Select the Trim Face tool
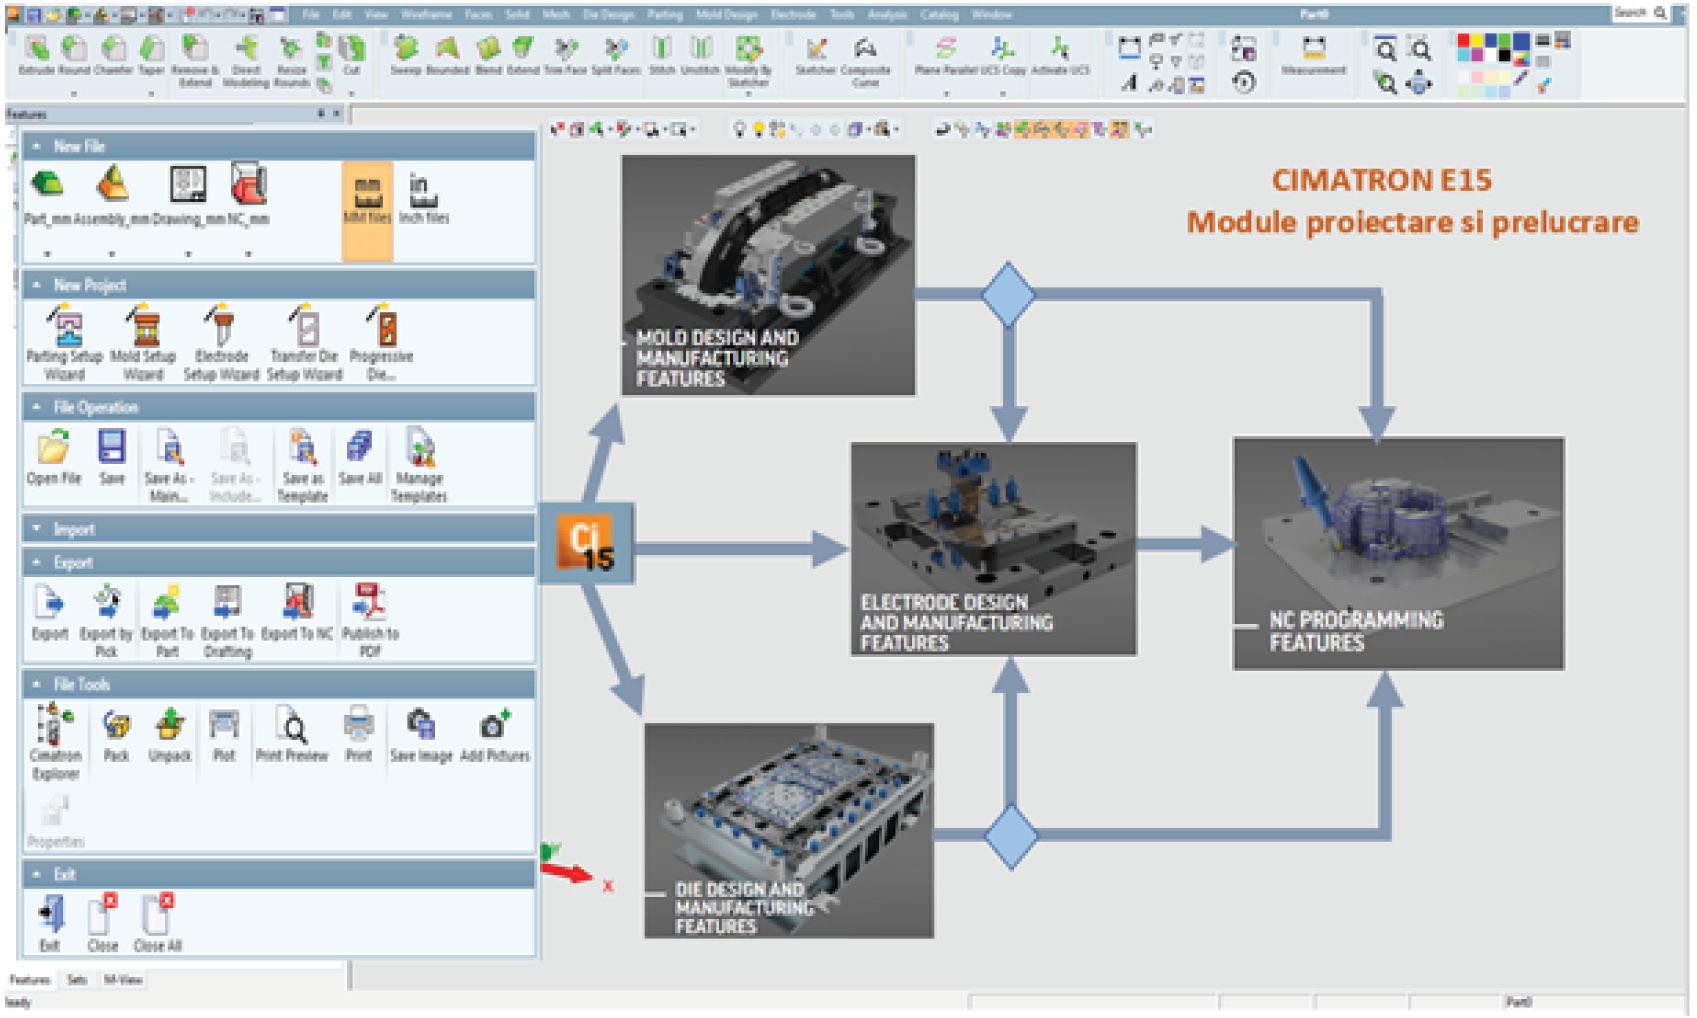Viewport: 1697px width, 1018px height. tap(565, 55)
